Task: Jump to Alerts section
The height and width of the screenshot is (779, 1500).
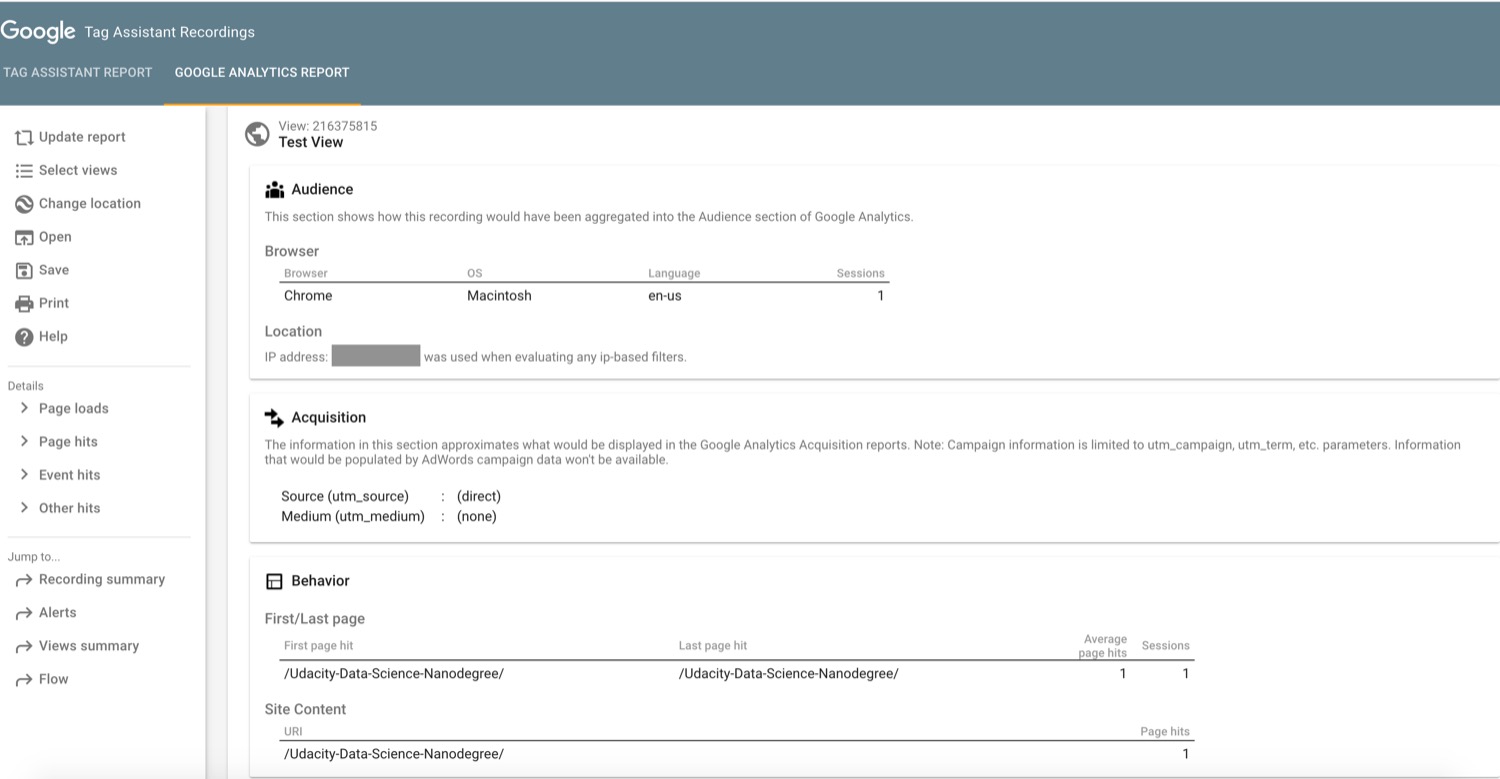Action: (x=58, y=612)
